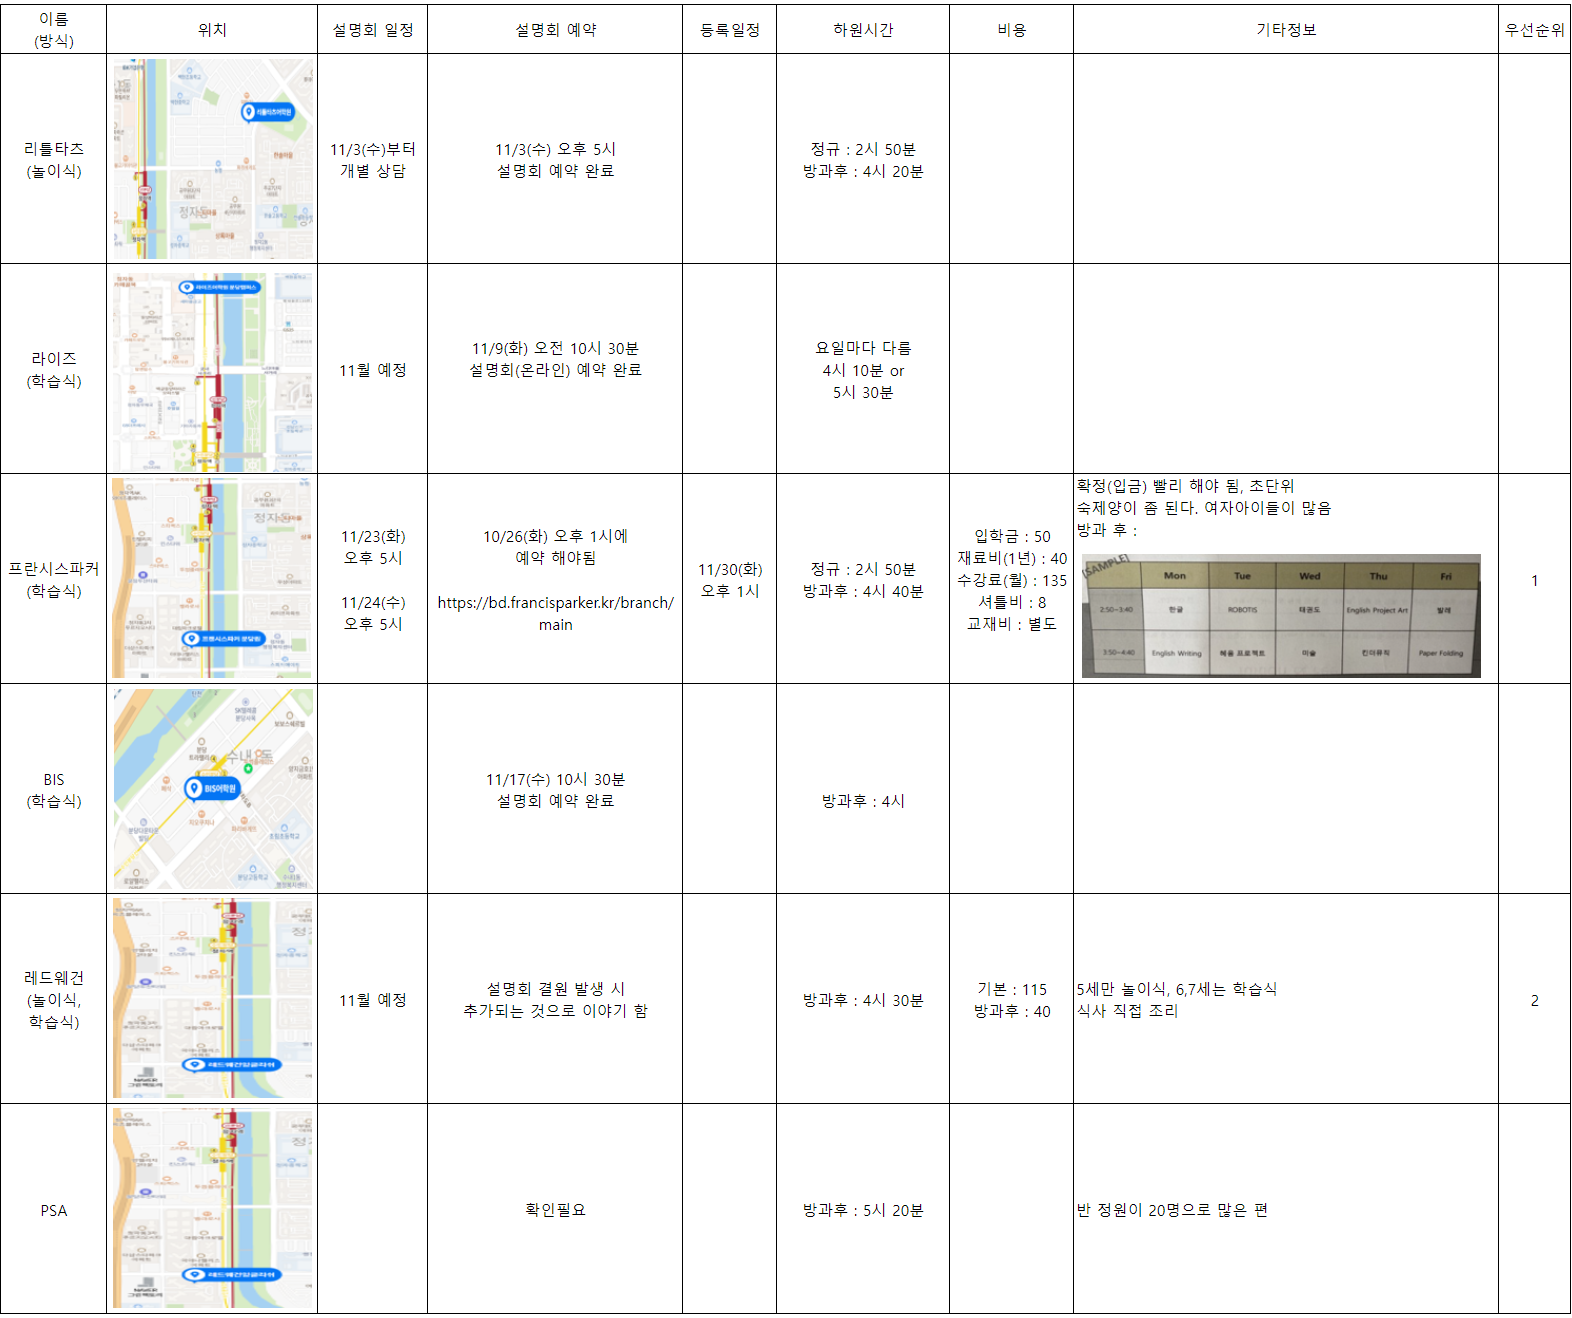
Task: Select the 5세만 놀이식 note cell
Action: pyautogui.click(x=1286, y=999)
